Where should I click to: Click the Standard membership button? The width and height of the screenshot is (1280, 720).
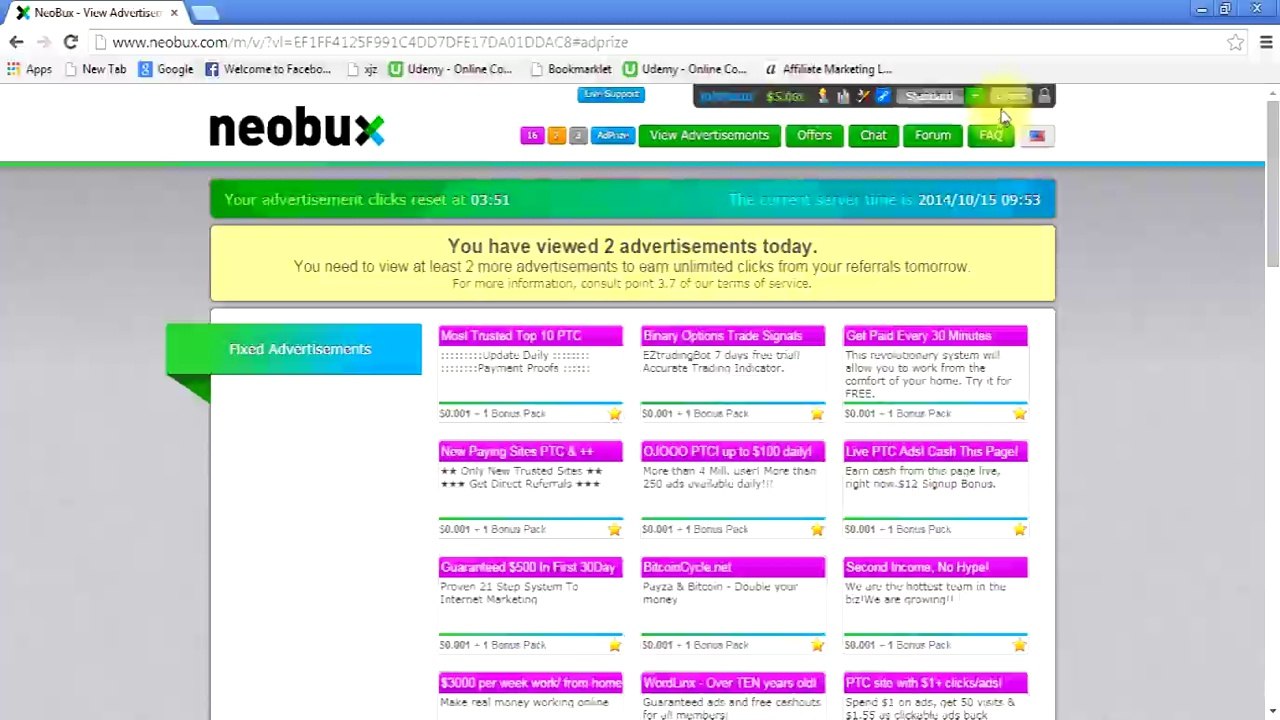coord(929,96)
